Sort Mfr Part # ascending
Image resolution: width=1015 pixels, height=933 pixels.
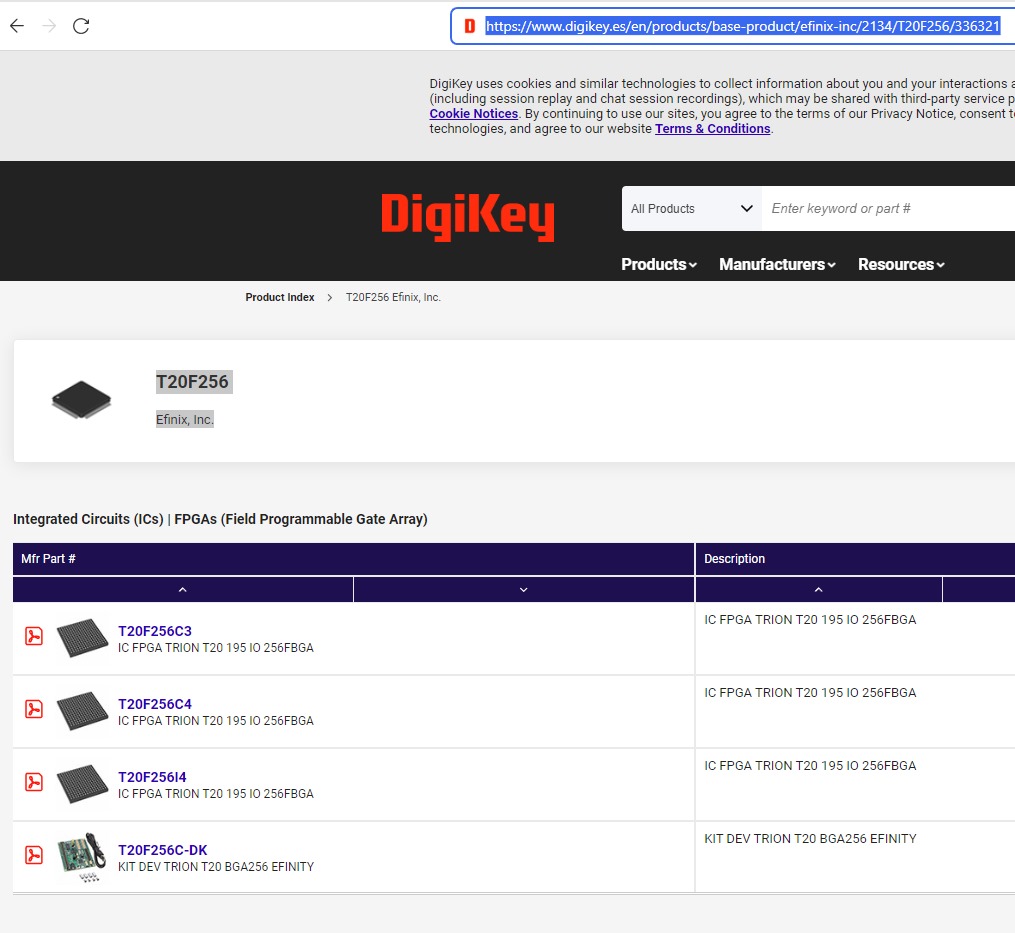pos(183,590)
